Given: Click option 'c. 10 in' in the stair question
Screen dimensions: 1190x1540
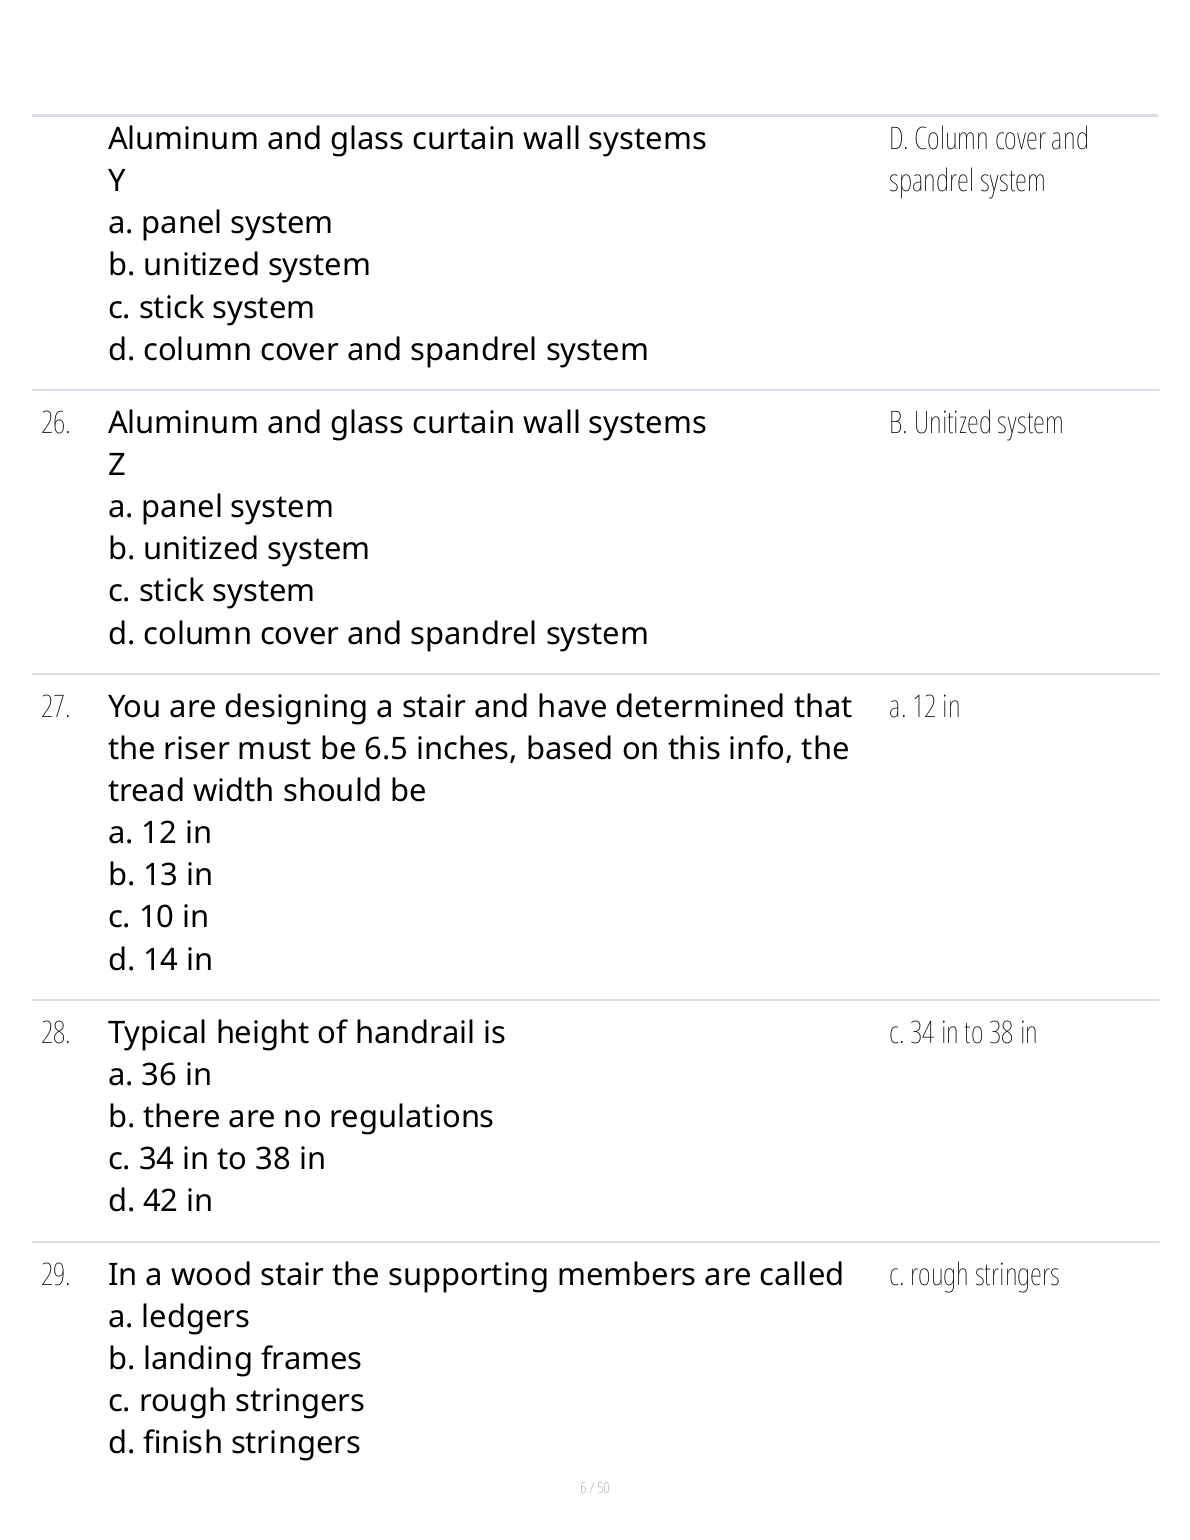Looking at the screenshot, I should [158, 917].
